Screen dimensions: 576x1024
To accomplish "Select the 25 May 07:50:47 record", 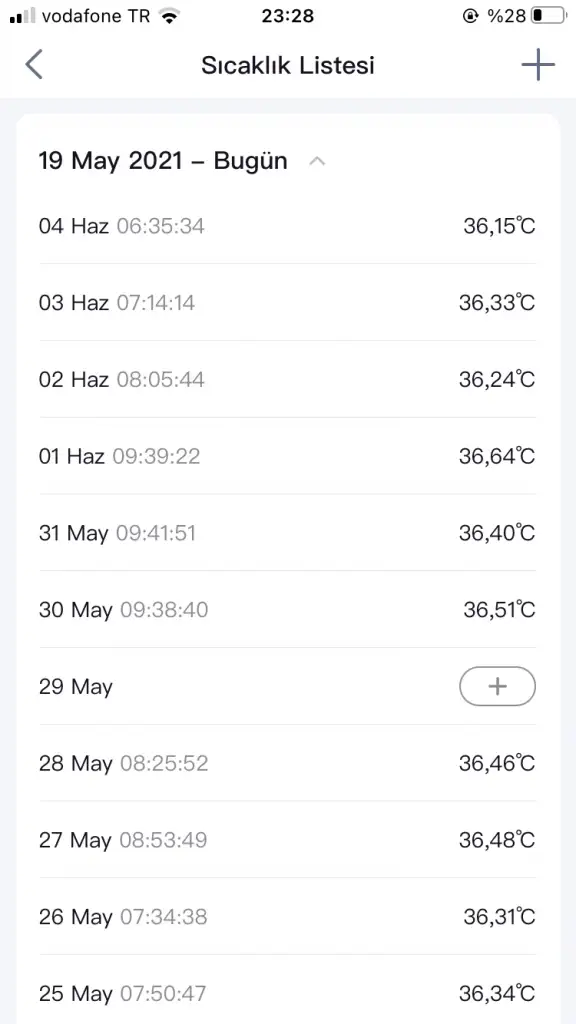I will tap(288, 993).
